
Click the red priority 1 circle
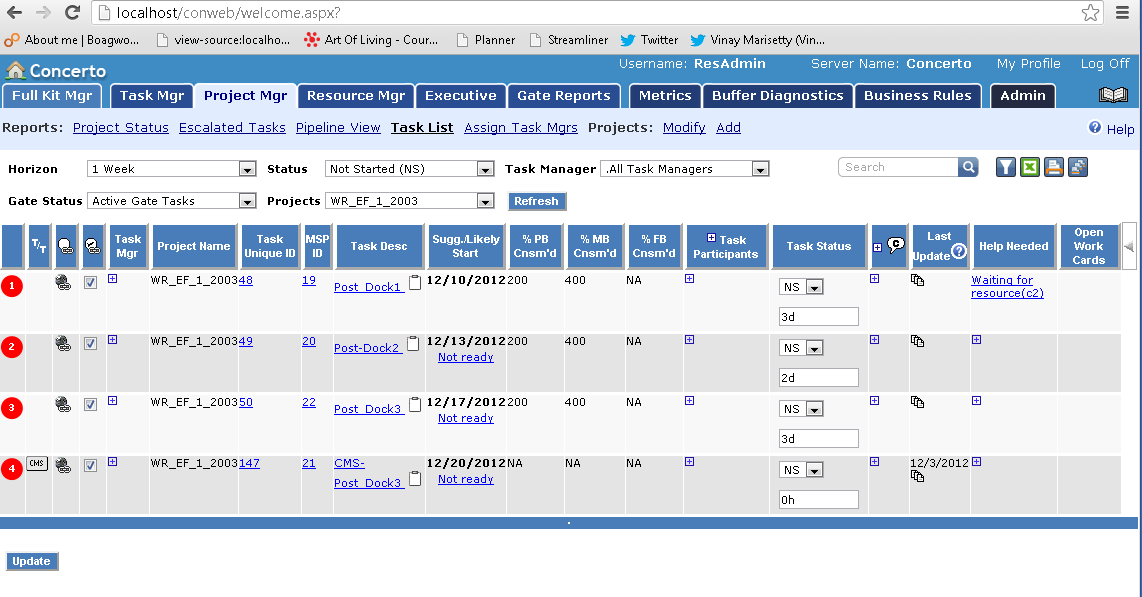[12, 286]
